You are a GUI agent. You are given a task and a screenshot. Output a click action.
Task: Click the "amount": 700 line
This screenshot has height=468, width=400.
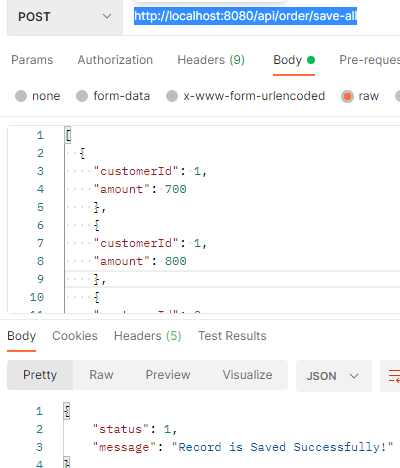140,189
